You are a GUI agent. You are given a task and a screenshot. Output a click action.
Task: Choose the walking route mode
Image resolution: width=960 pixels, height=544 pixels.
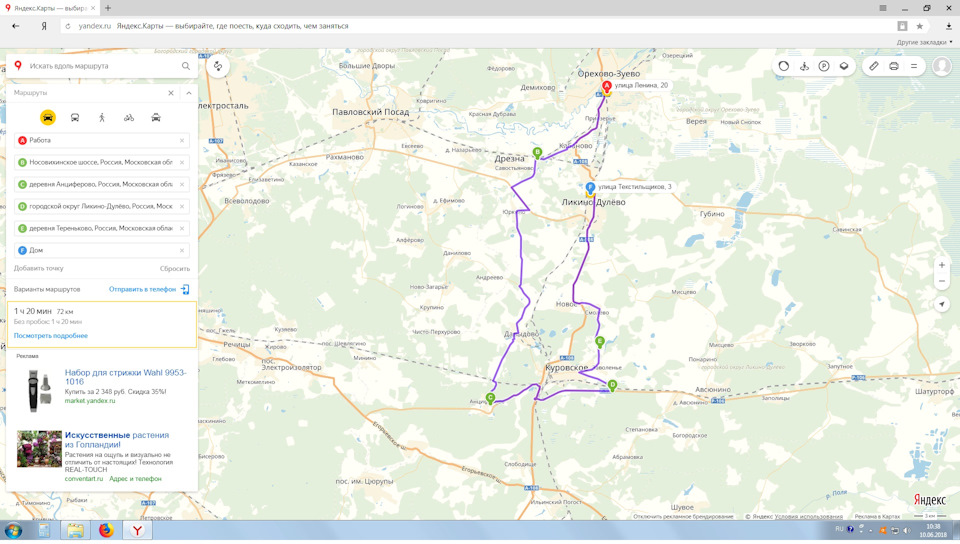click(x=102, y=117)
